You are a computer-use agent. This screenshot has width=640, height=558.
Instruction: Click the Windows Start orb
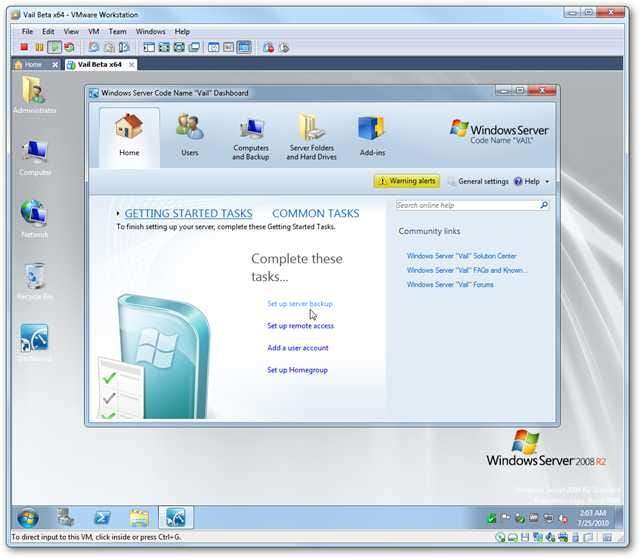(28, 517)
